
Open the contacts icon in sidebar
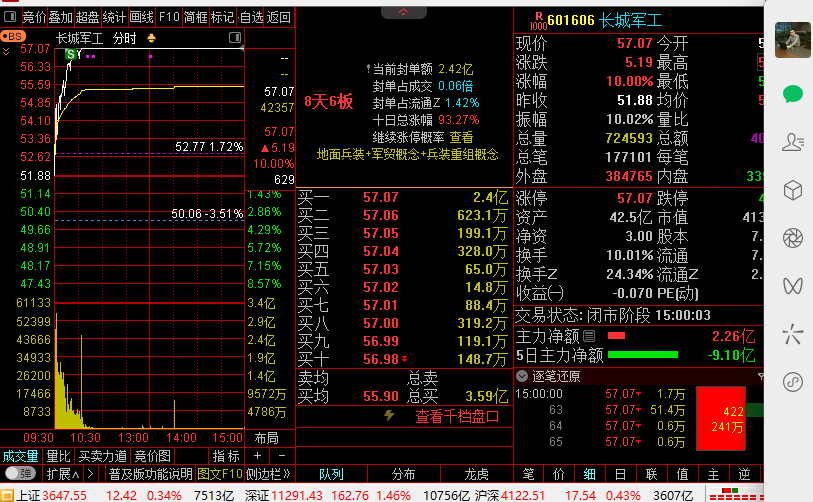(x=793, y=142)
